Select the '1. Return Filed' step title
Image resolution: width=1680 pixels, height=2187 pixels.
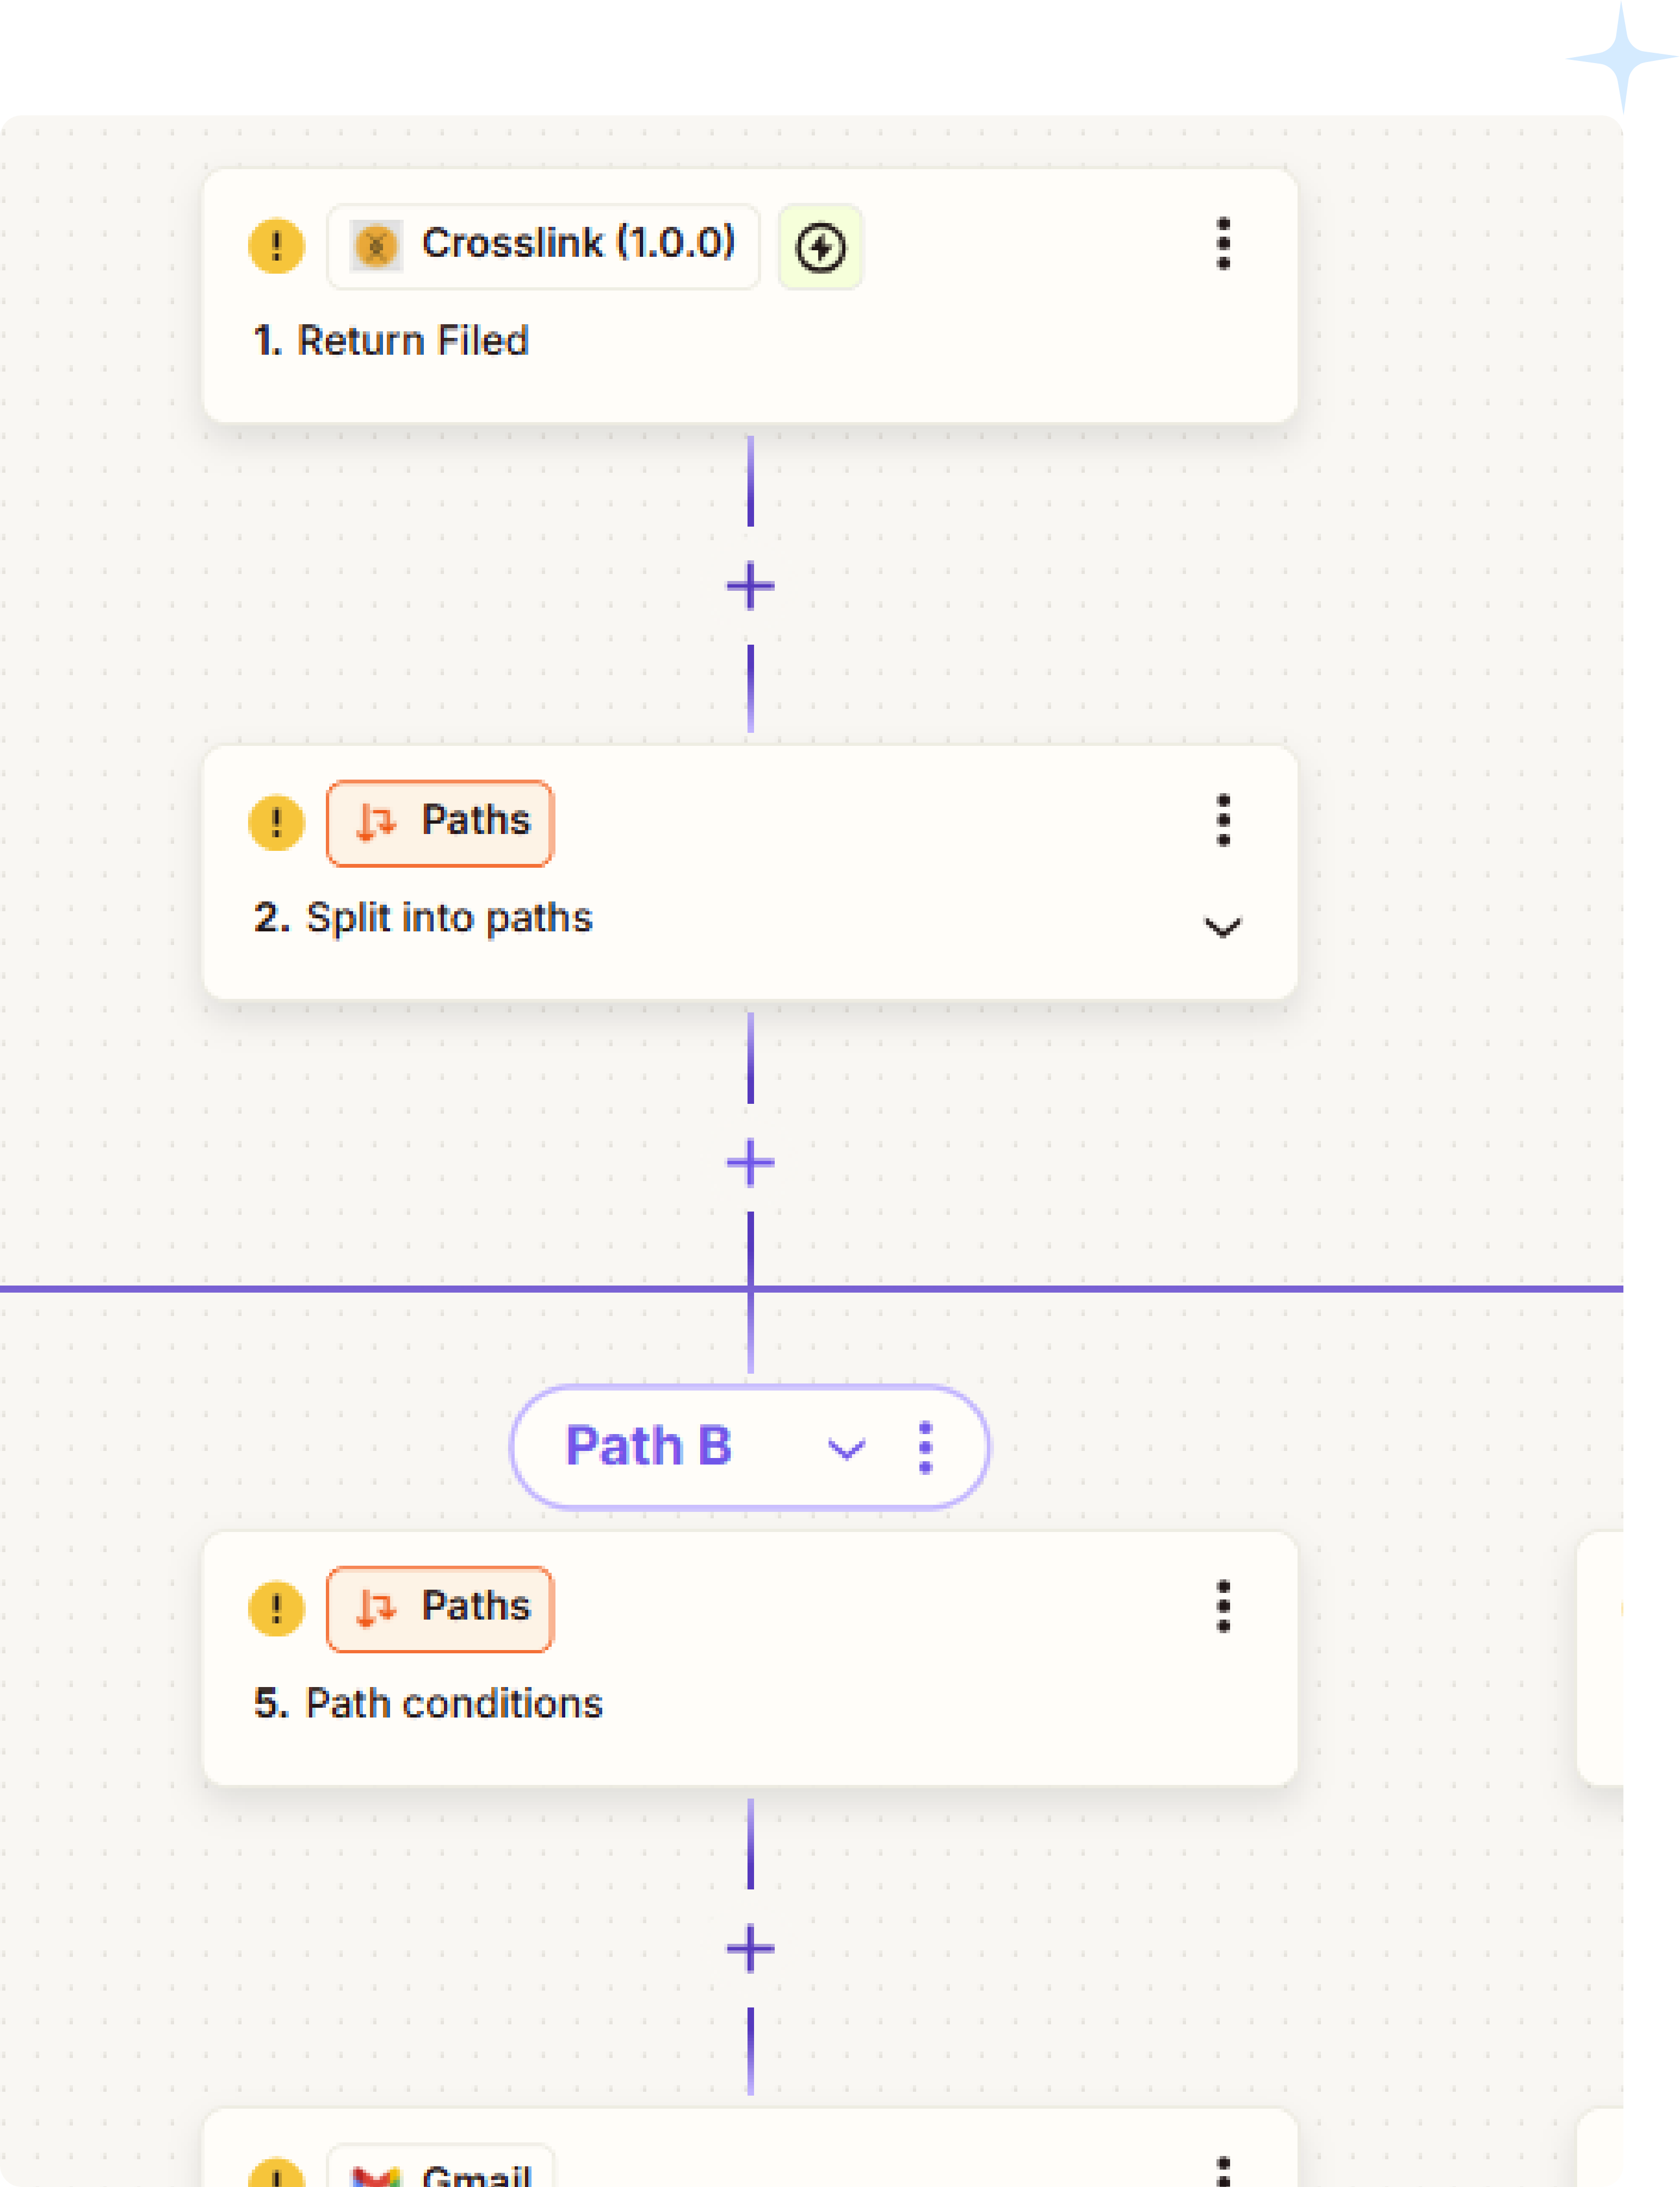[x=391, y=341]
